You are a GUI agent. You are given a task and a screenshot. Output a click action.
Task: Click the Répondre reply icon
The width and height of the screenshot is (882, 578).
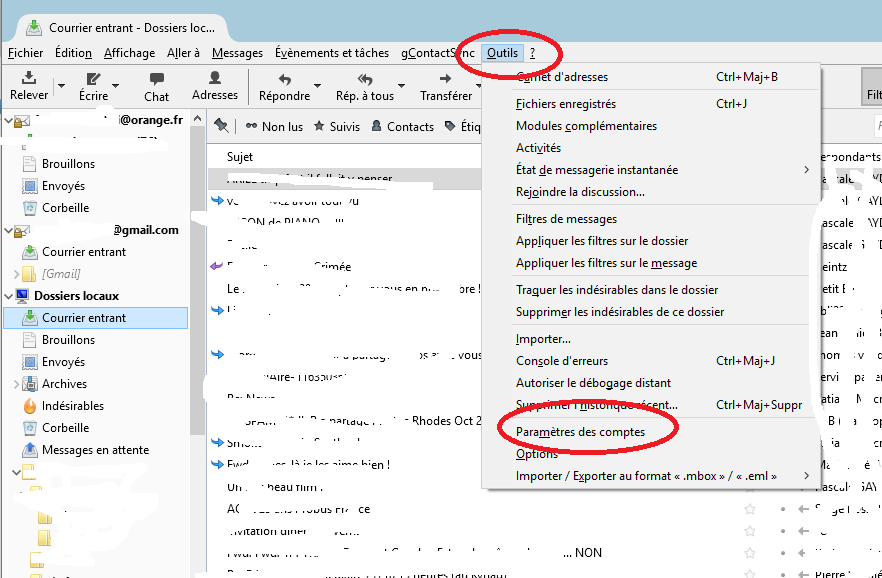[284, 79]
